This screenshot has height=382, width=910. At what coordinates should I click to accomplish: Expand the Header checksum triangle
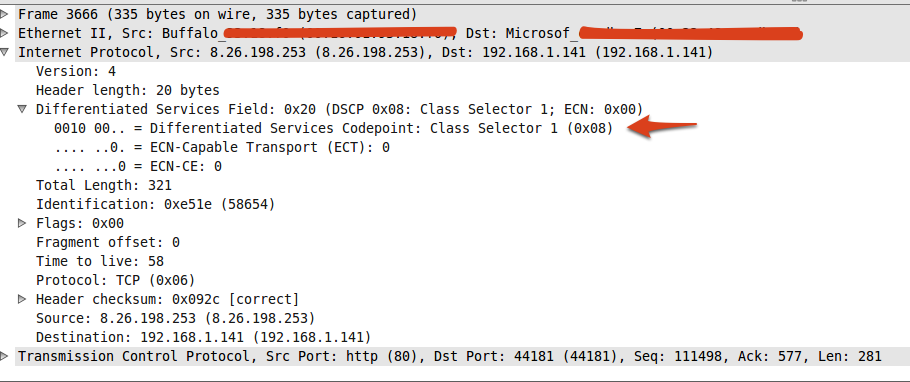22,299
